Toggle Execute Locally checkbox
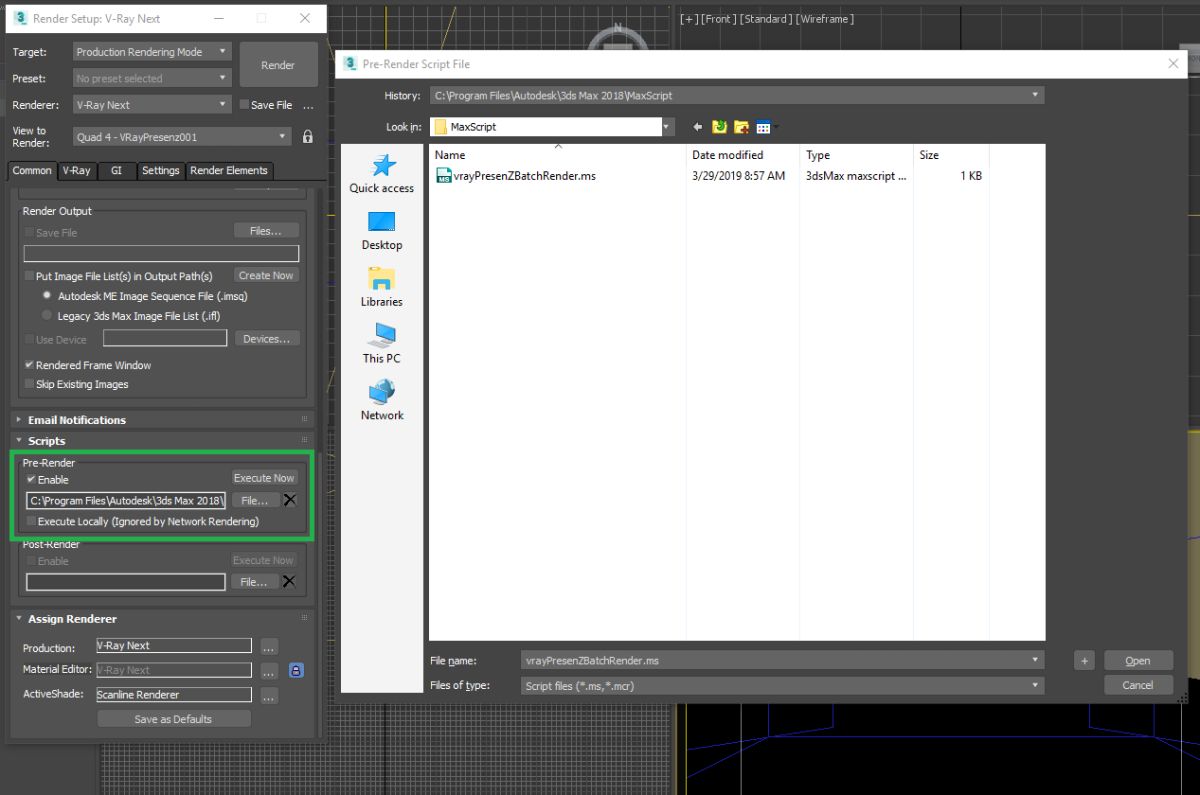The image size is (1200, 795). click(x=31, y=521)
